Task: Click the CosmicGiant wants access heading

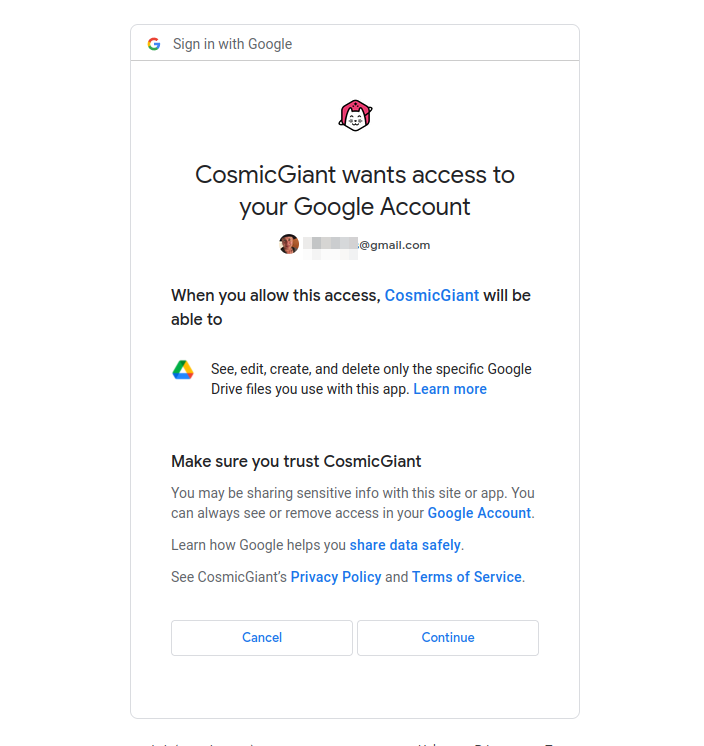Action: pos(355,190)
